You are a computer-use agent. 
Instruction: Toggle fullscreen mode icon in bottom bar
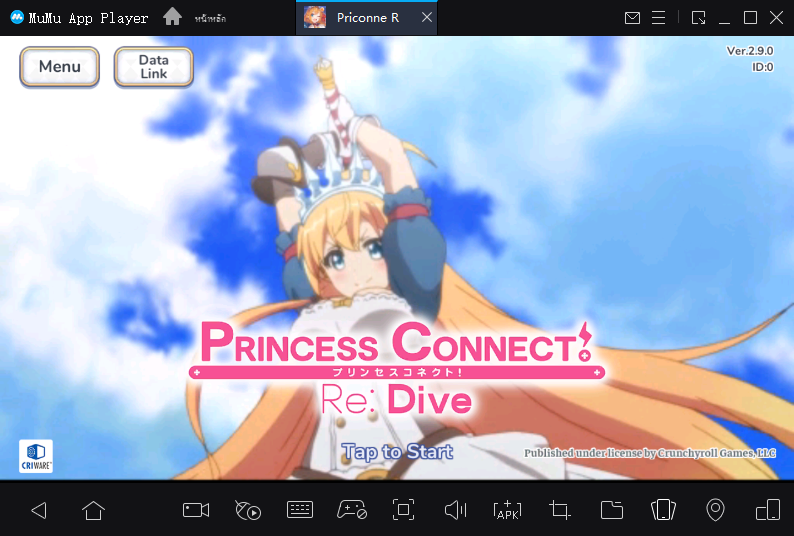pos(404,511)
